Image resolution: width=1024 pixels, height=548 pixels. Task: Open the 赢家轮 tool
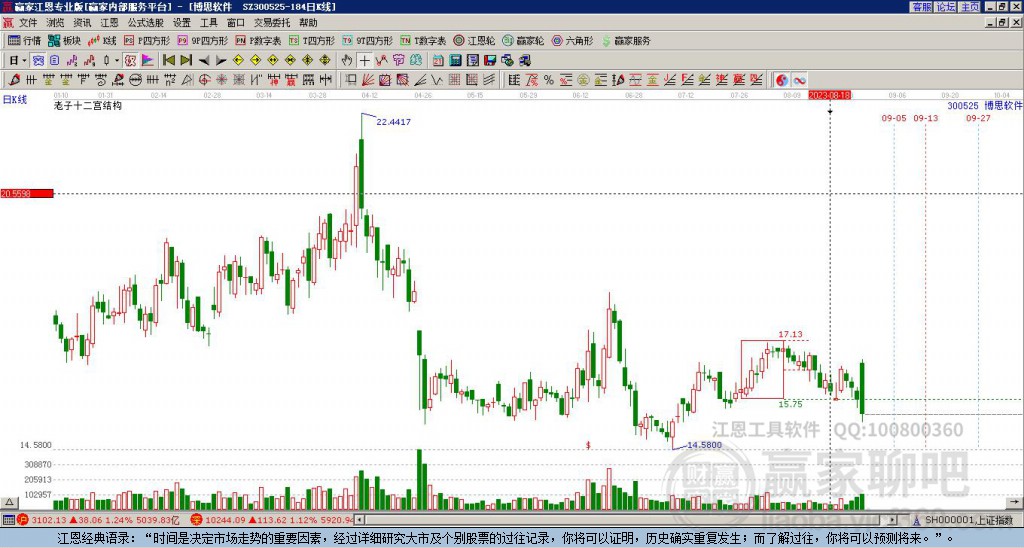[x=523, y=40]
